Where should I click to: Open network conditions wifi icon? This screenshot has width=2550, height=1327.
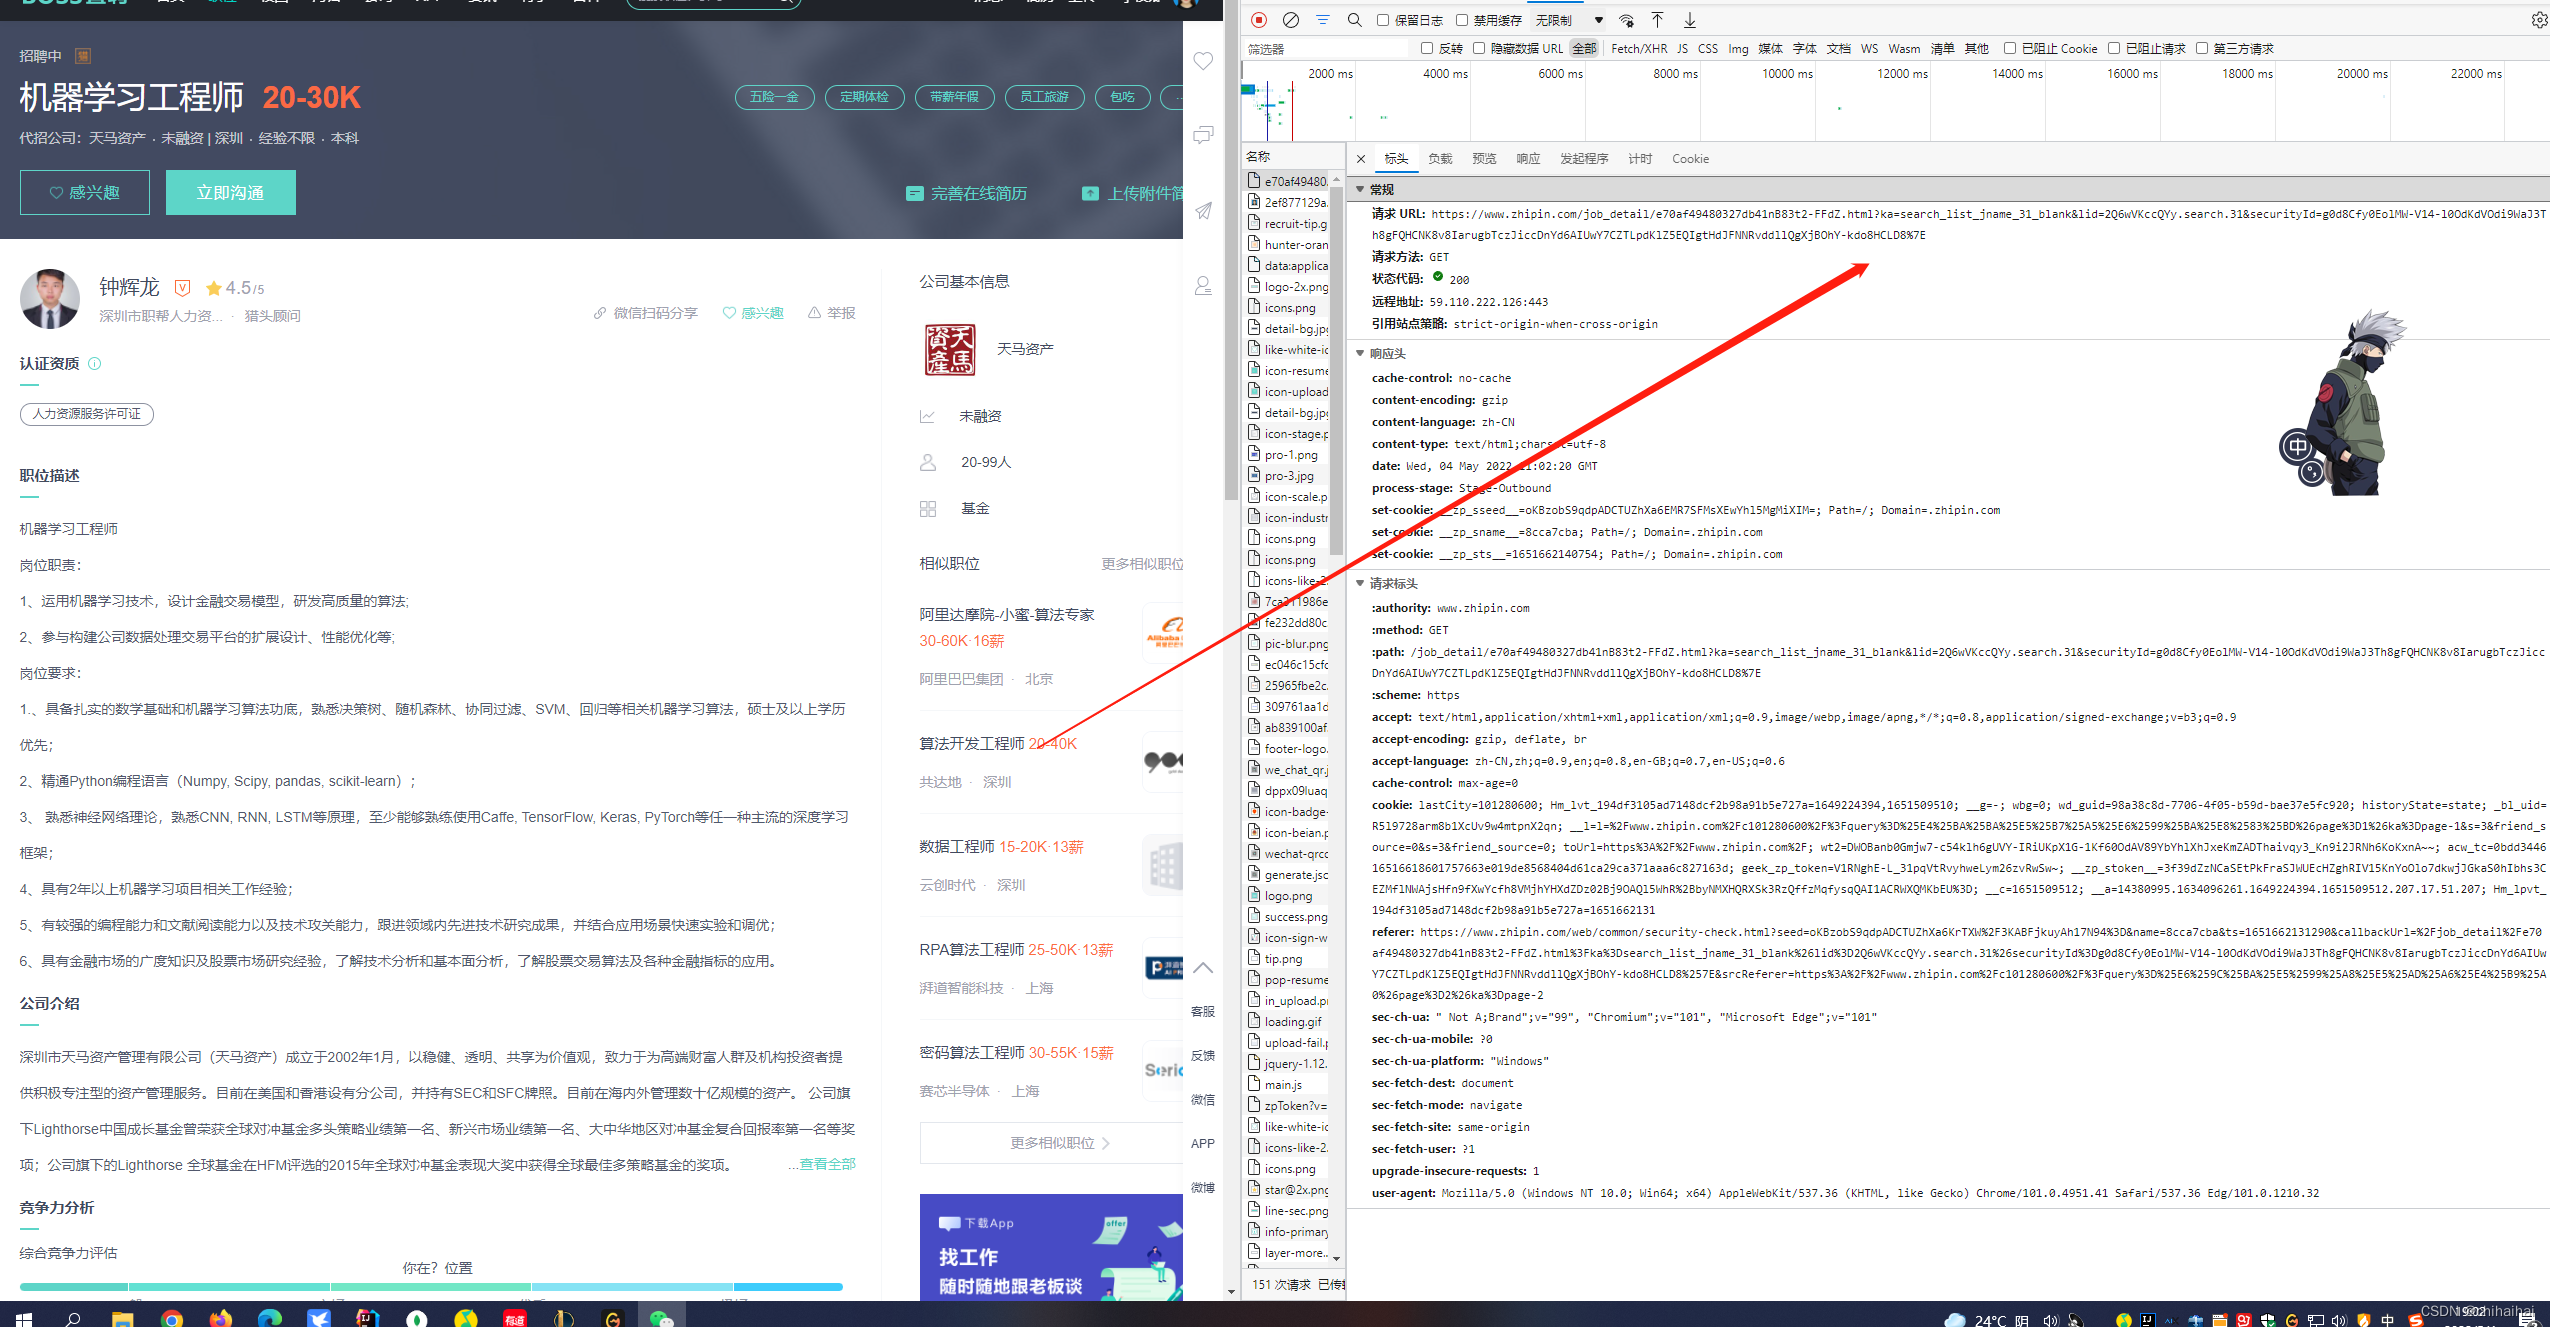coord(1627,20)
